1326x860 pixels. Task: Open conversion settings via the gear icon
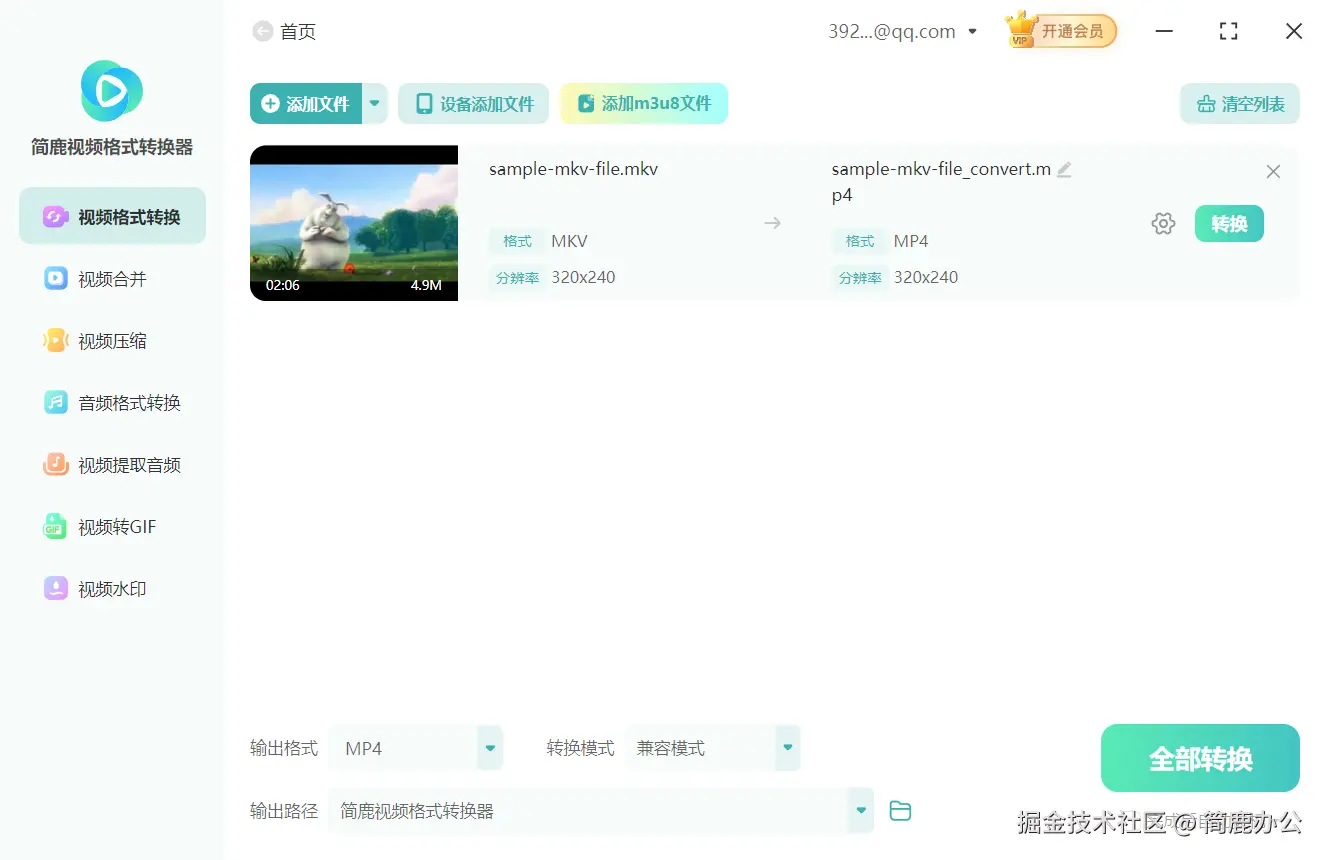1163,223
